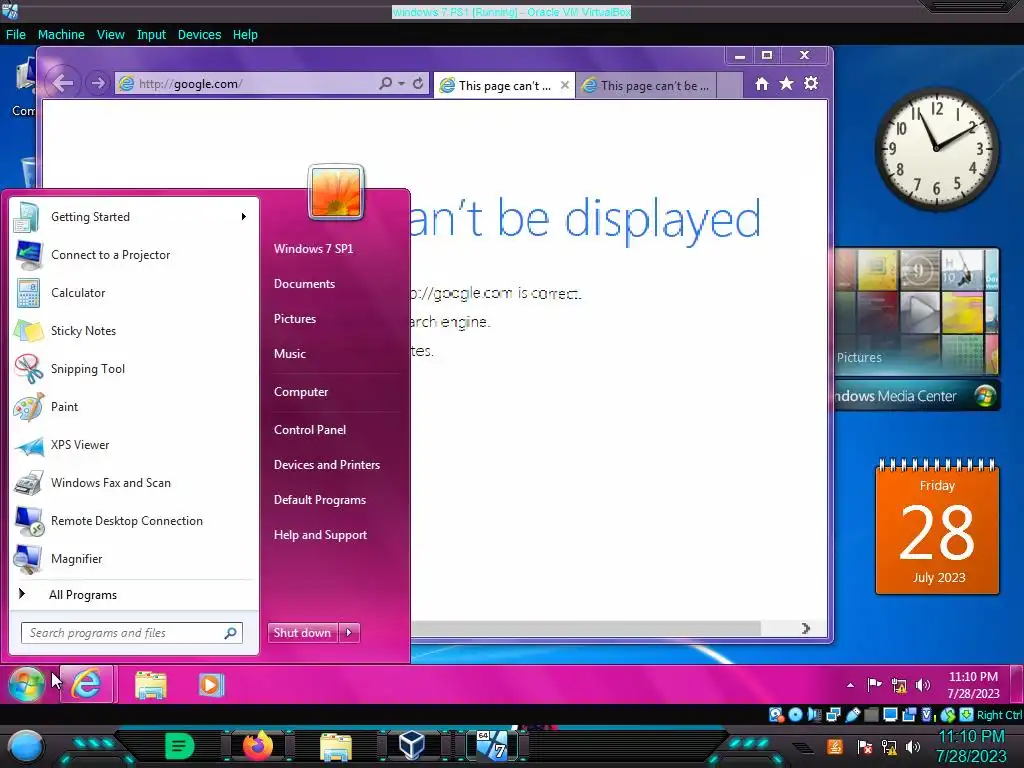Image resolution: width=1024 pixels, height=768 pixels.
Task: Open Windows 7 SP1 user folder
Action: coord(313,249)
